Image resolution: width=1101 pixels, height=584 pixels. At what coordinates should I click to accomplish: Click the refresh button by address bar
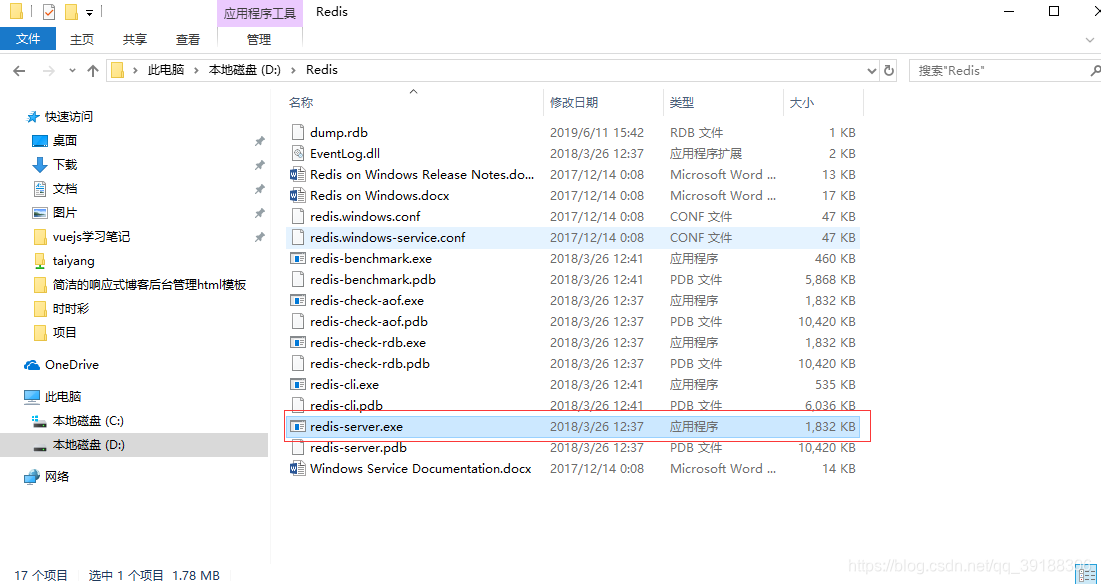[889, 70]
